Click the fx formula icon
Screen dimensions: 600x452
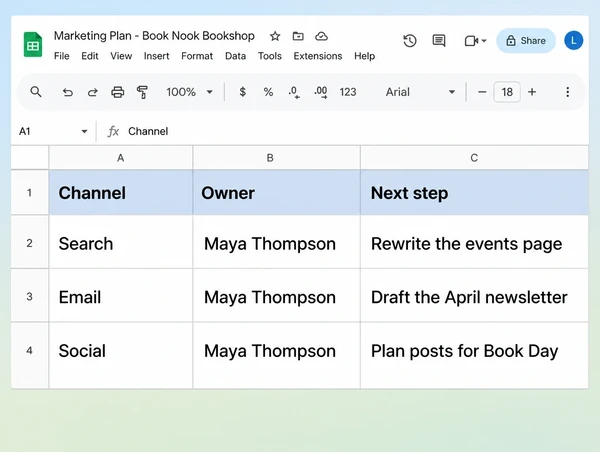113,131
